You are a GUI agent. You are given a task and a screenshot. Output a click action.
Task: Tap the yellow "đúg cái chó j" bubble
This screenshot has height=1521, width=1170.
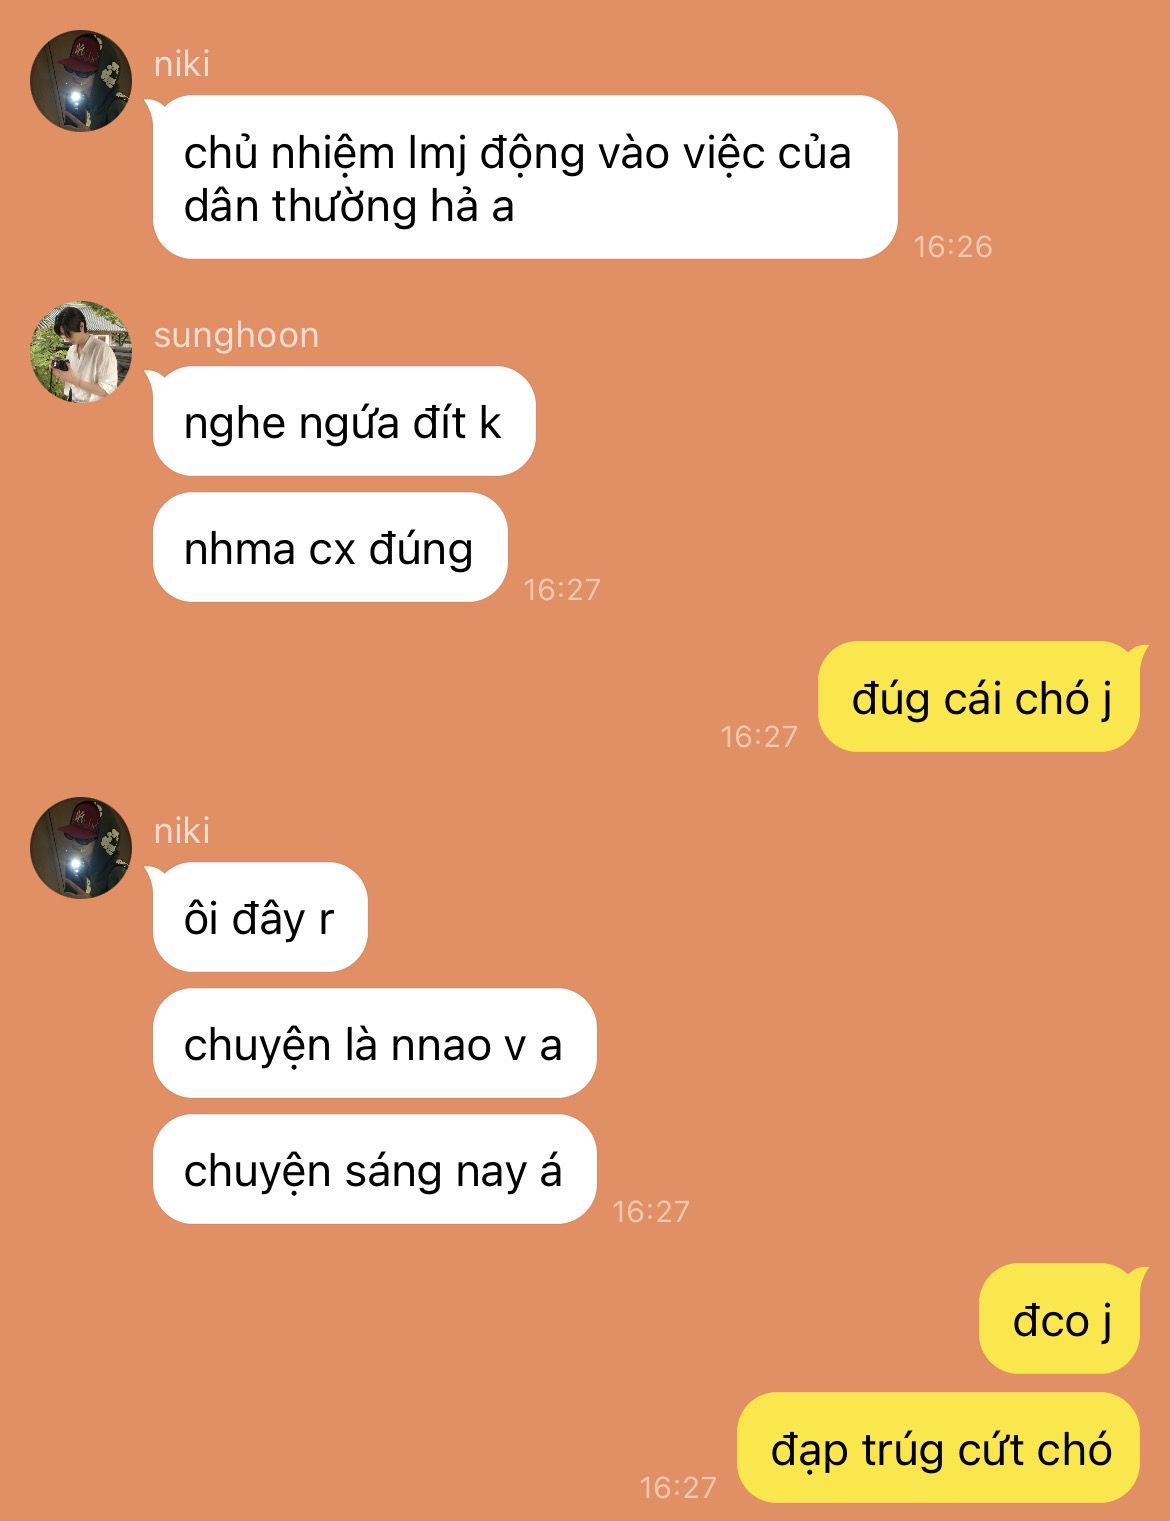point(980,697)
